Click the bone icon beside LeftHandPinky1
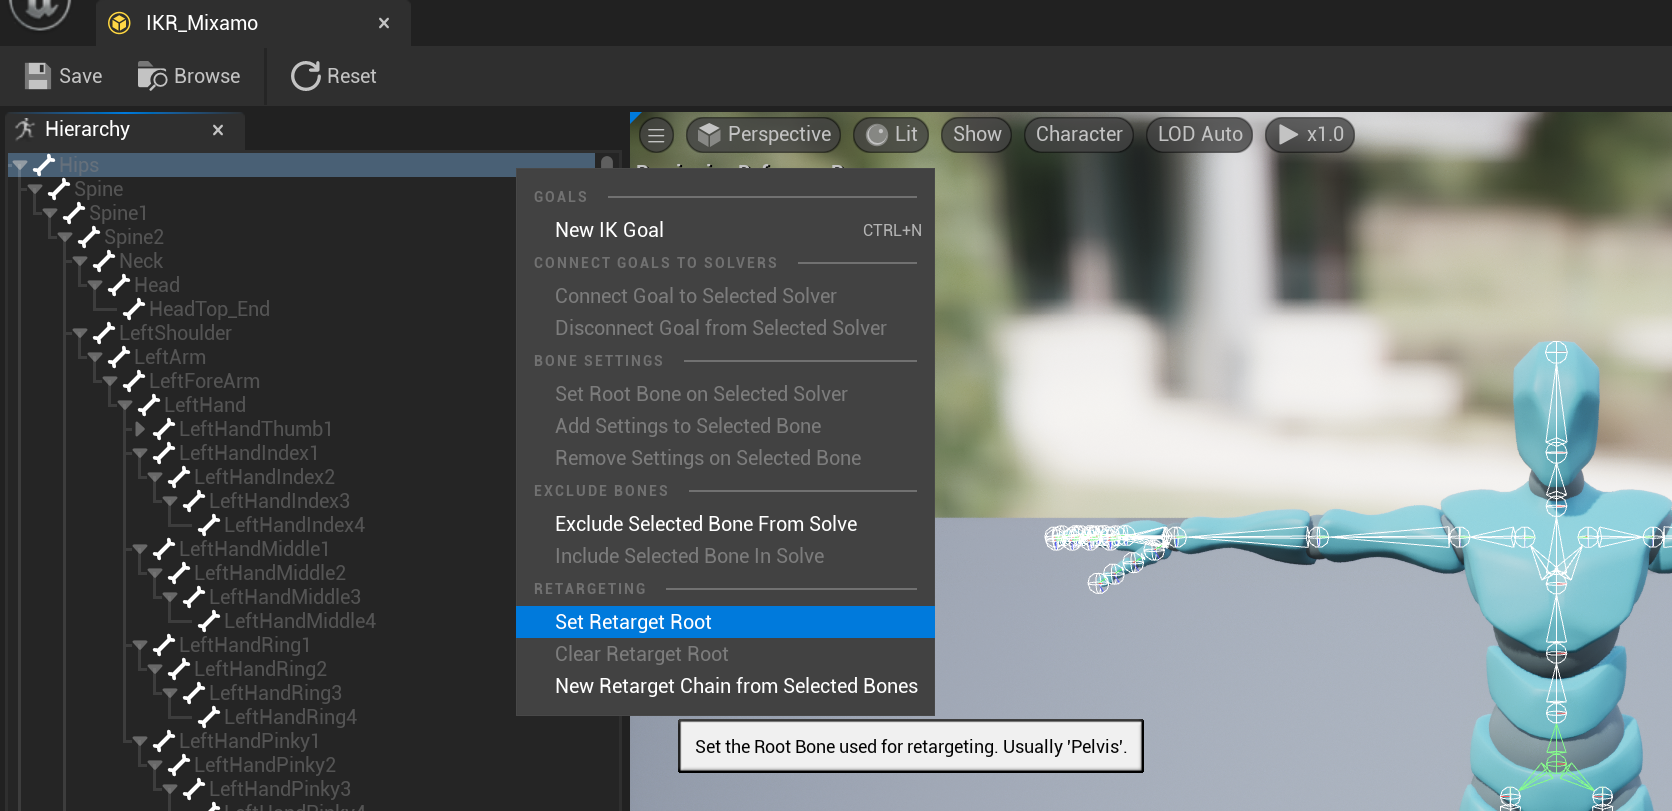Image resolution: width=1672 pixels, height=811 pixels. [x=164, y=741]
